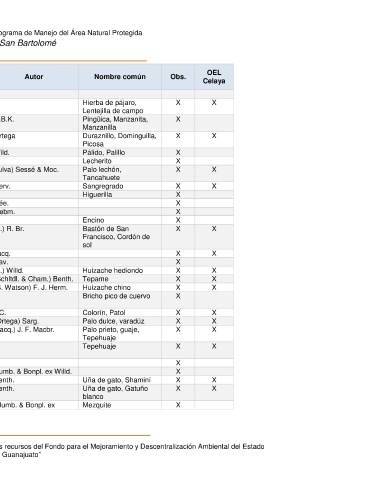Click the Tepame common name

coord(95,279)
